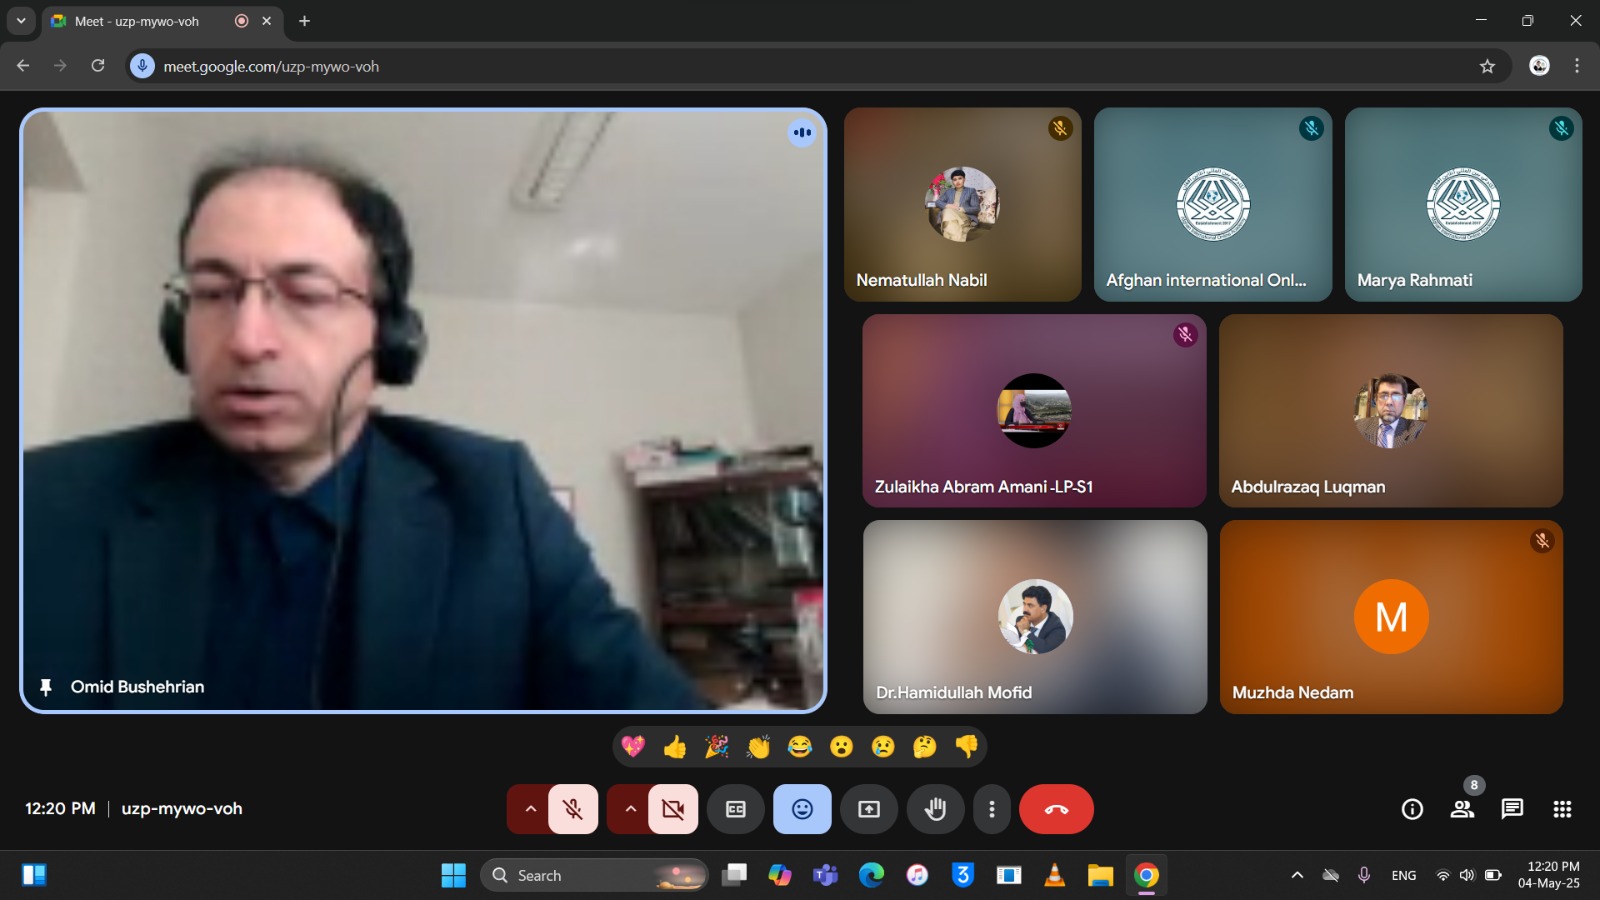Open Chrome profile avatar
The height and width of the screenshot is (900, 1600).
pyautogui.click(x=1539, y=66)
